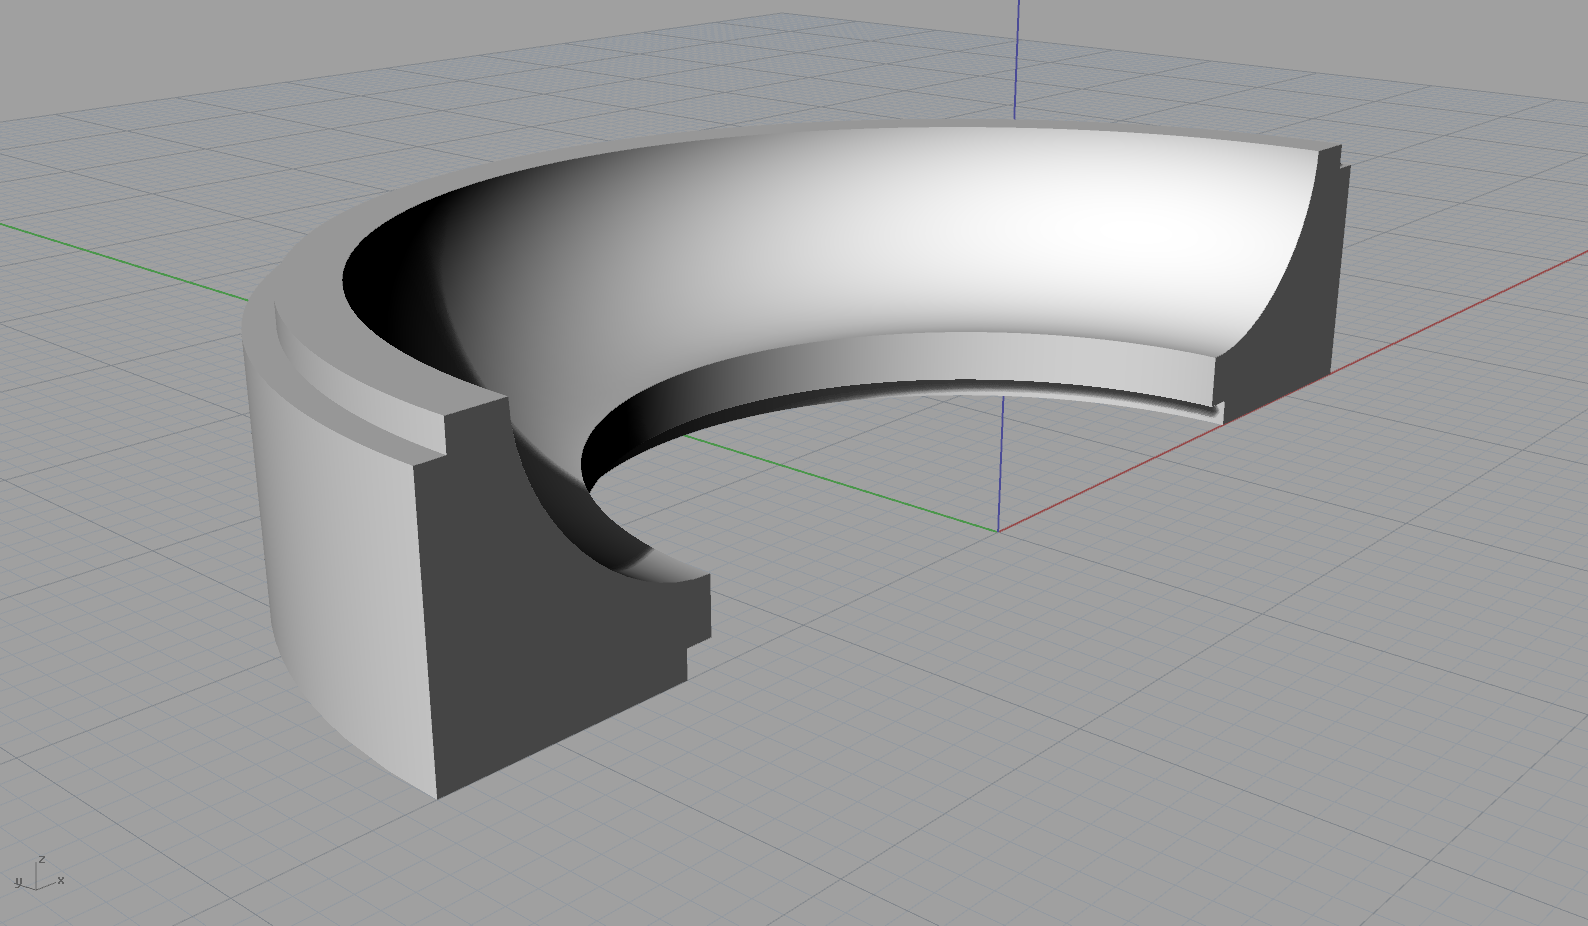Click the origin point where the axes meet
Image resolution: width=1588 pixels, height=926 pixels.
click(x=998, y=531)
